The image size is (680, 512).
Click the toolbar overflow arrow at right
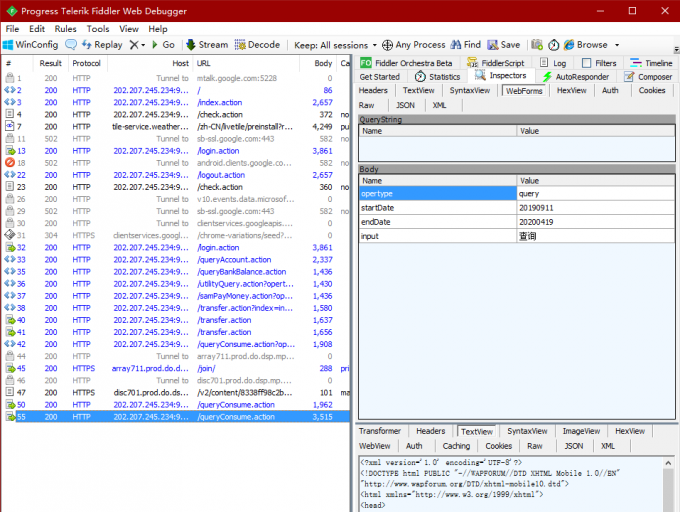pyautogui.click(x=676, y=49)
